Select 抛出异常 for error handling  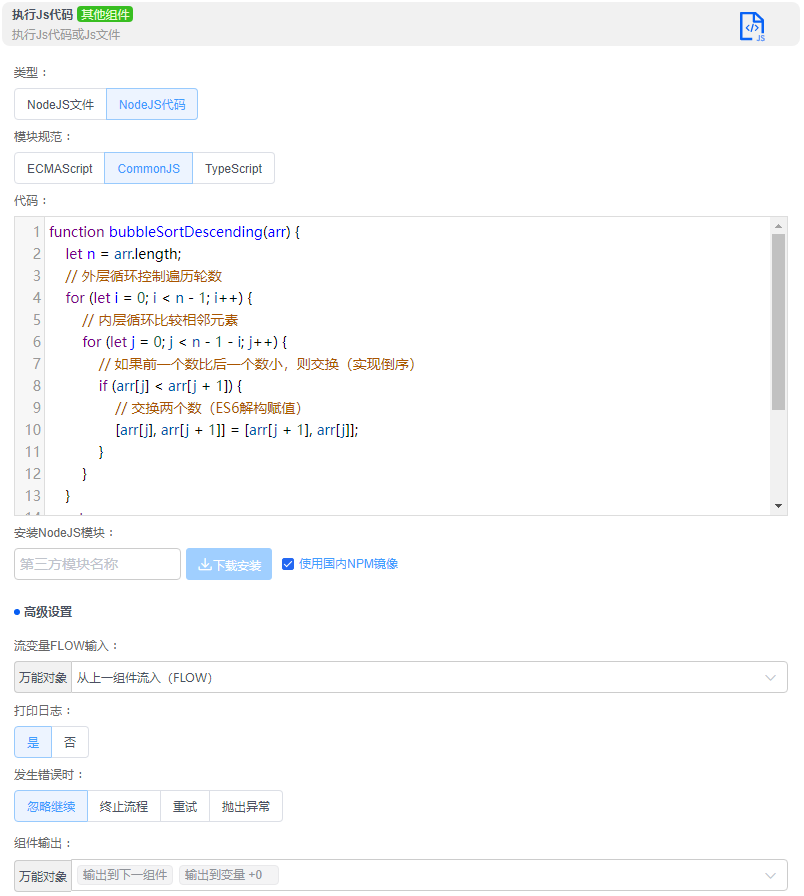pyautogui.click(x=245, y=806)
